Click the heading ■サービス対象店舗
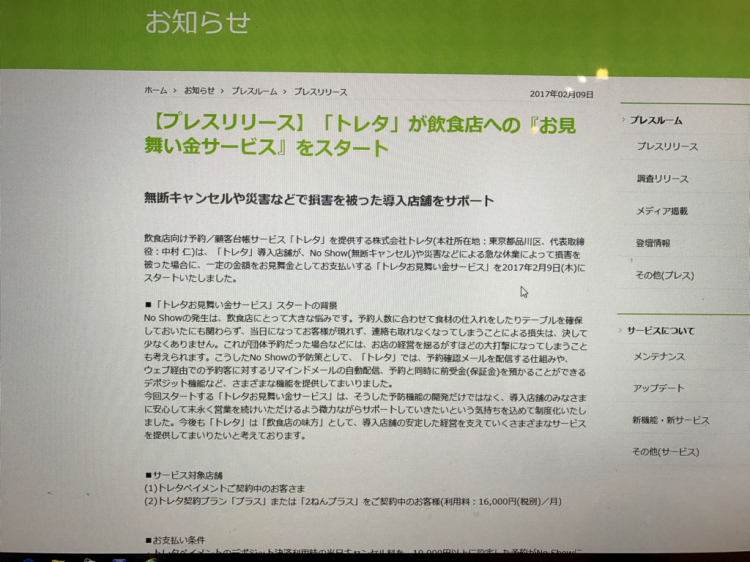The width and height of the screenshot is (750, 562). [184, 475]
